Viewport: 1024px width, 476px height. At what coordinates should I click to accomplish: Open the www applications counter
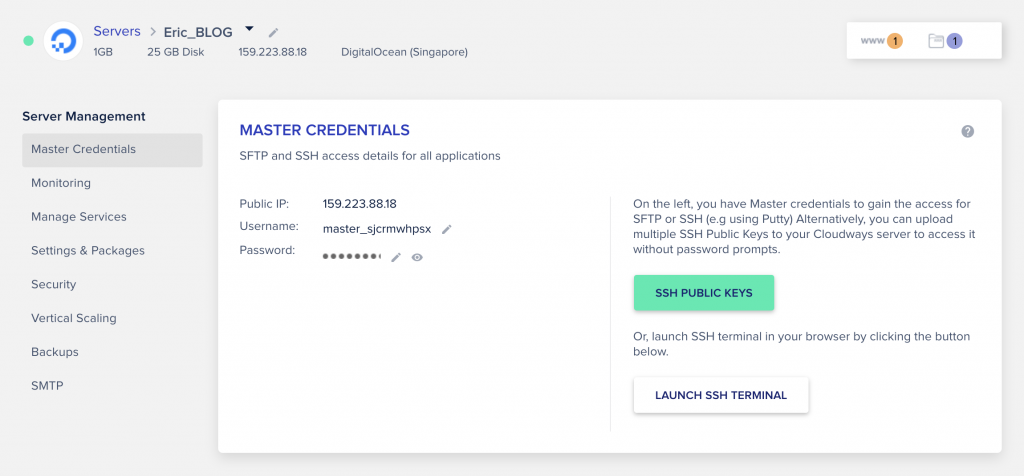pyautogui.click(x=882, y=41)
